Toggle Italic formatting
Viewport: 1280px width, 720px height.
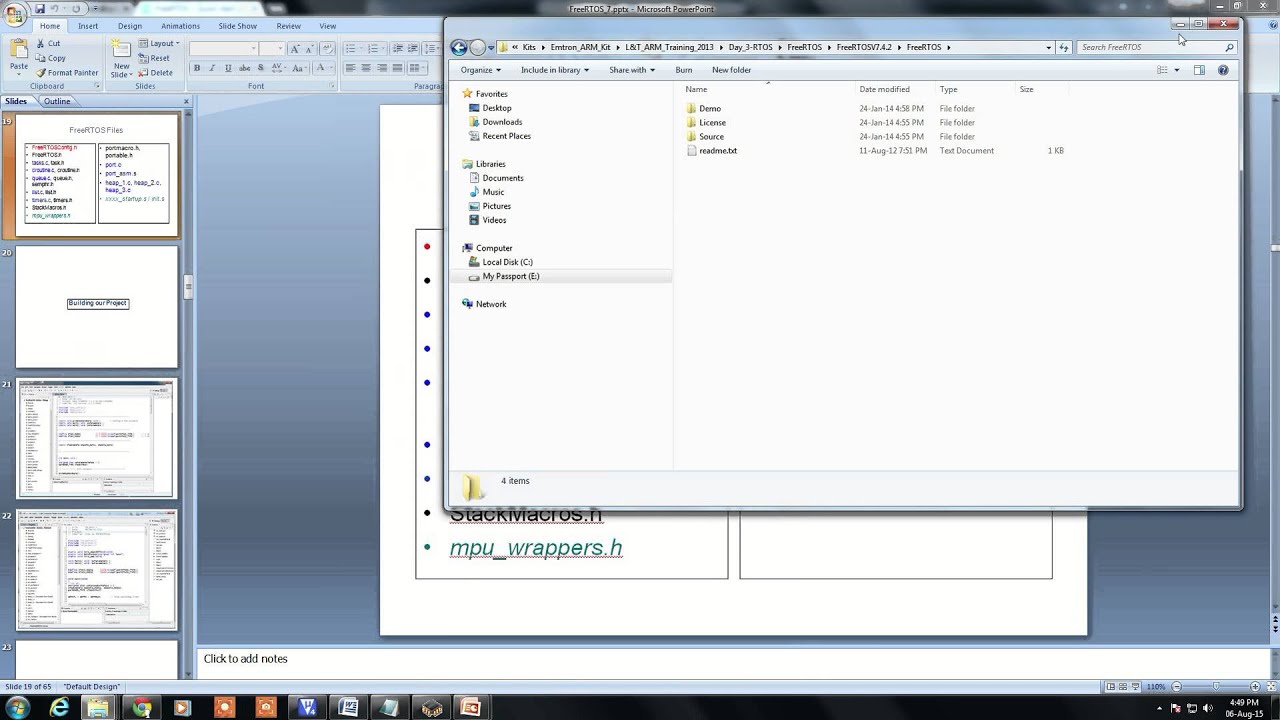212,68
